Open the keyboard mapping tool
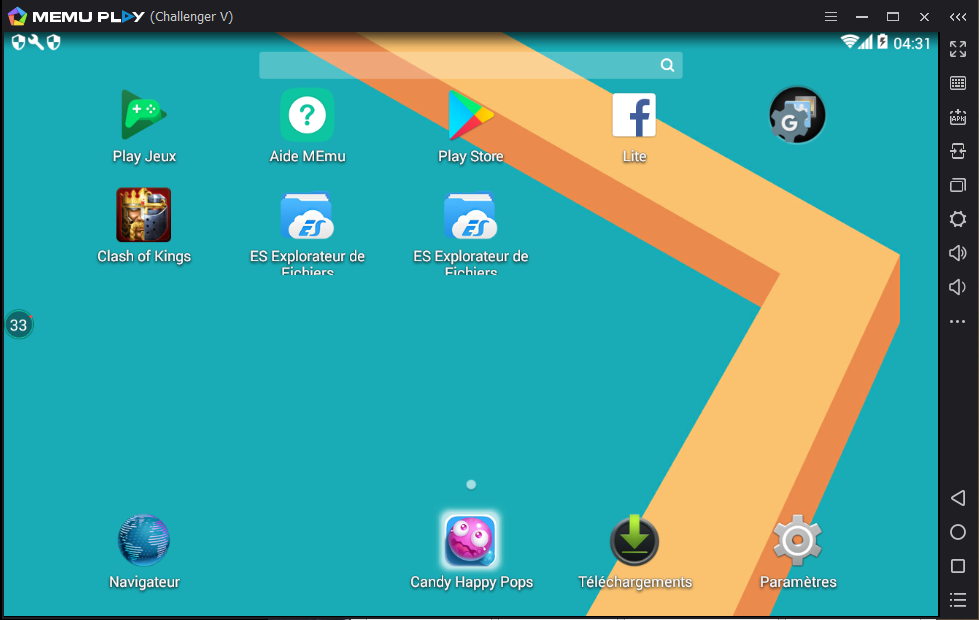 pyautogui.click(x=958, y=83)
